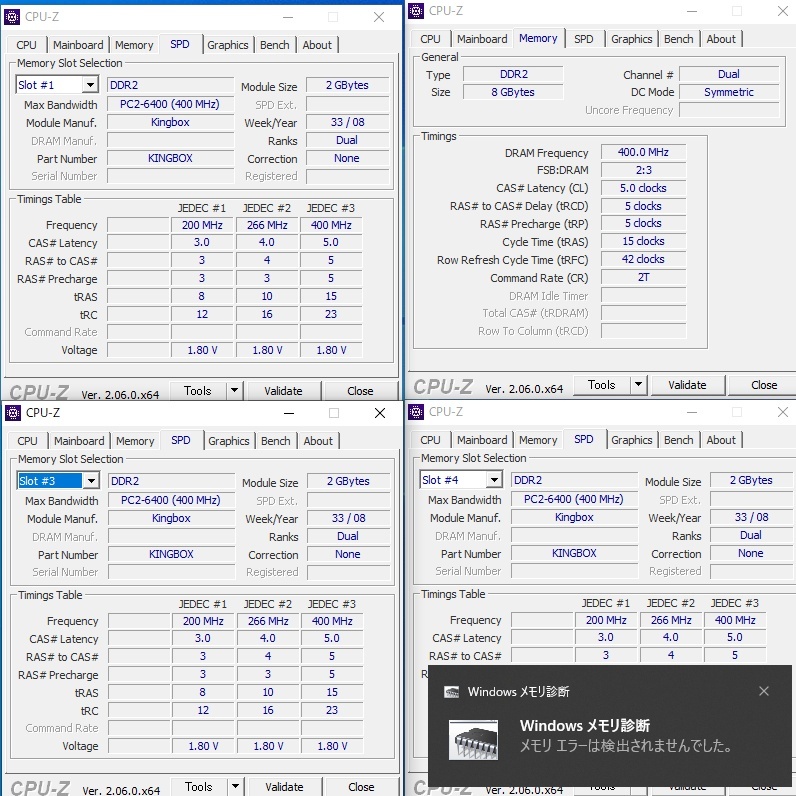Open Bench tab in Slot #4 window
The width and height of the screenshot is (796, 796).
[679, 440]
